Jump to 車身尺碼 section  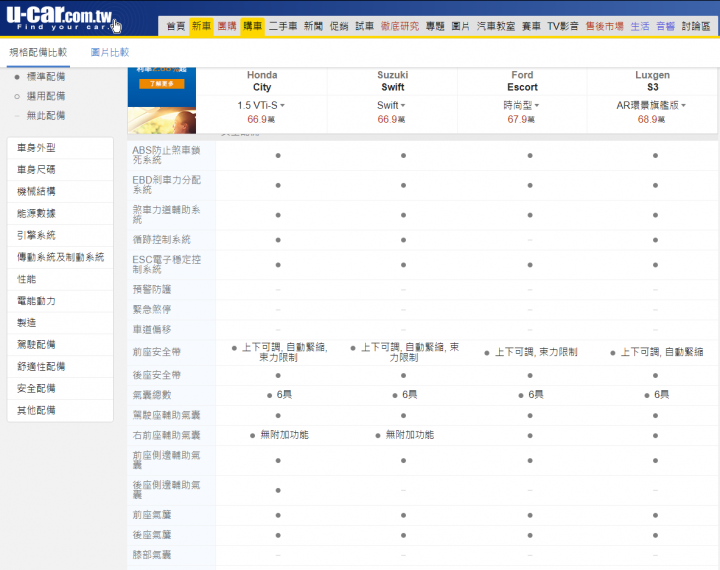click(60, 169)
